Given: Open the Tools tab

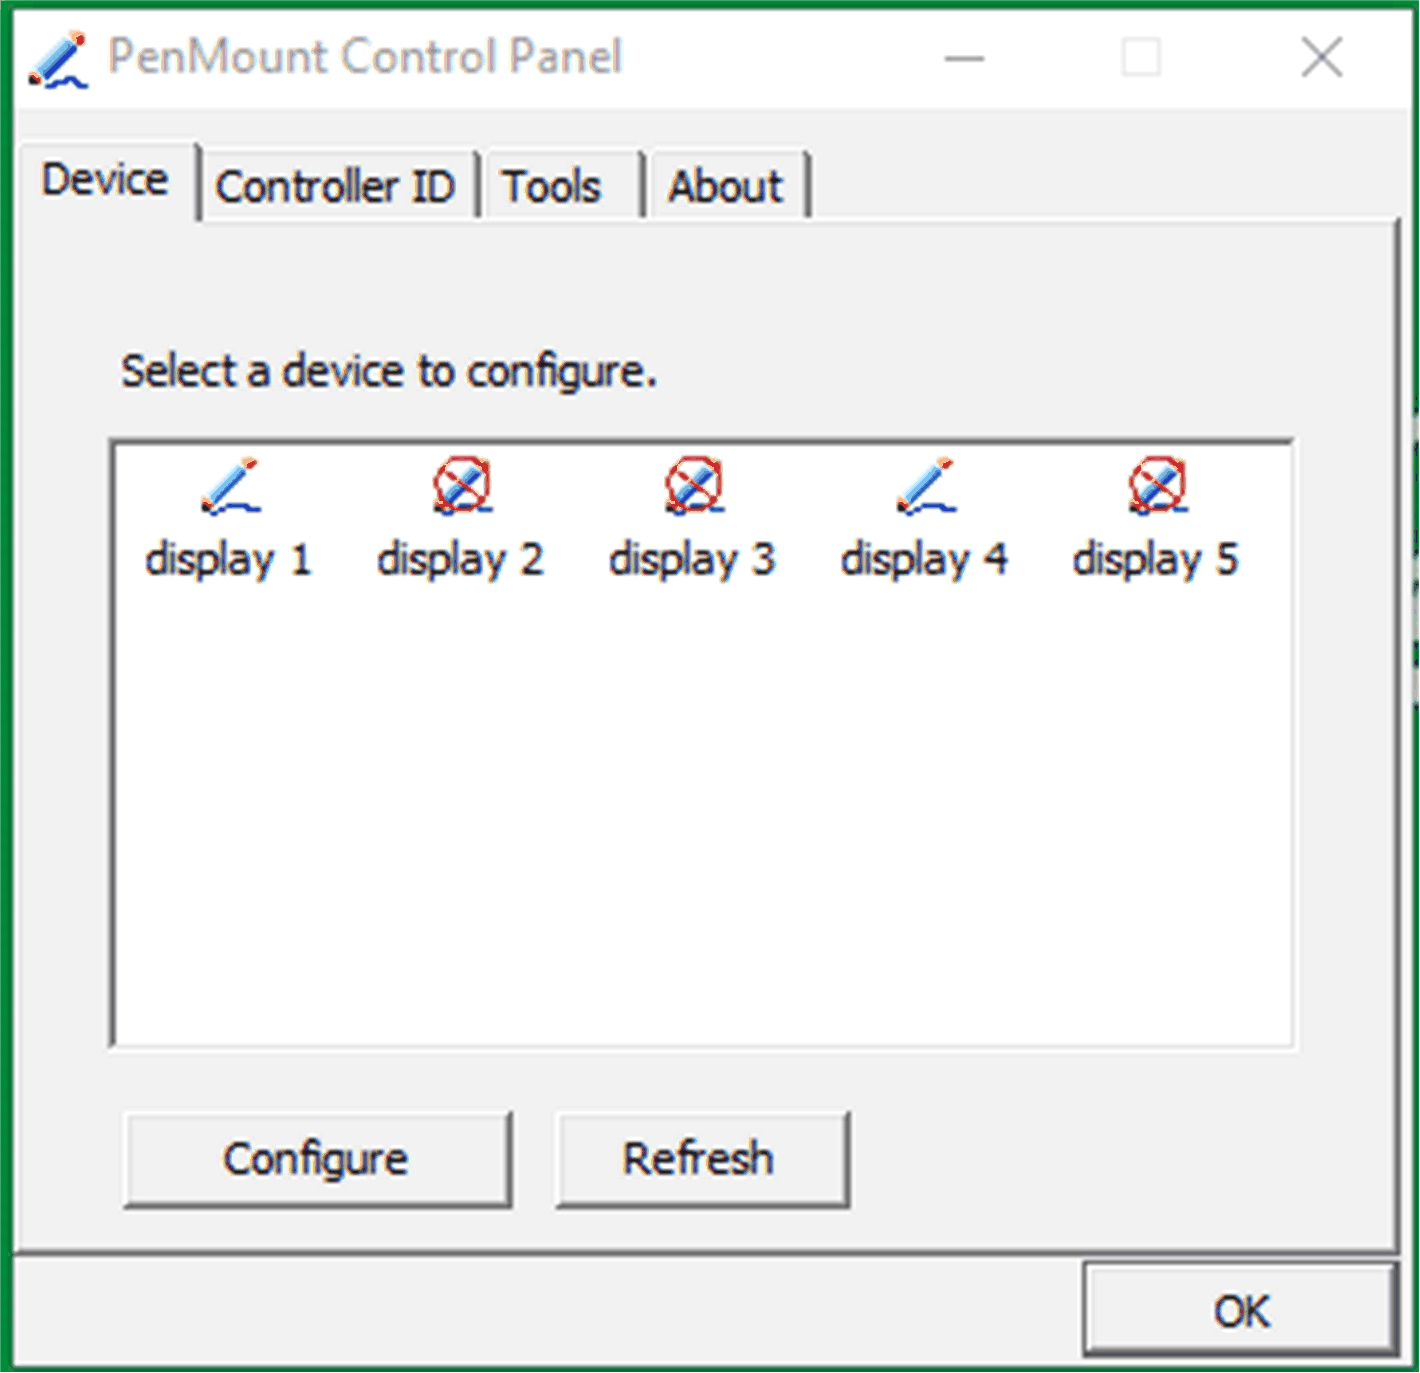Looking at the screenshot, I should pos(551,186).
